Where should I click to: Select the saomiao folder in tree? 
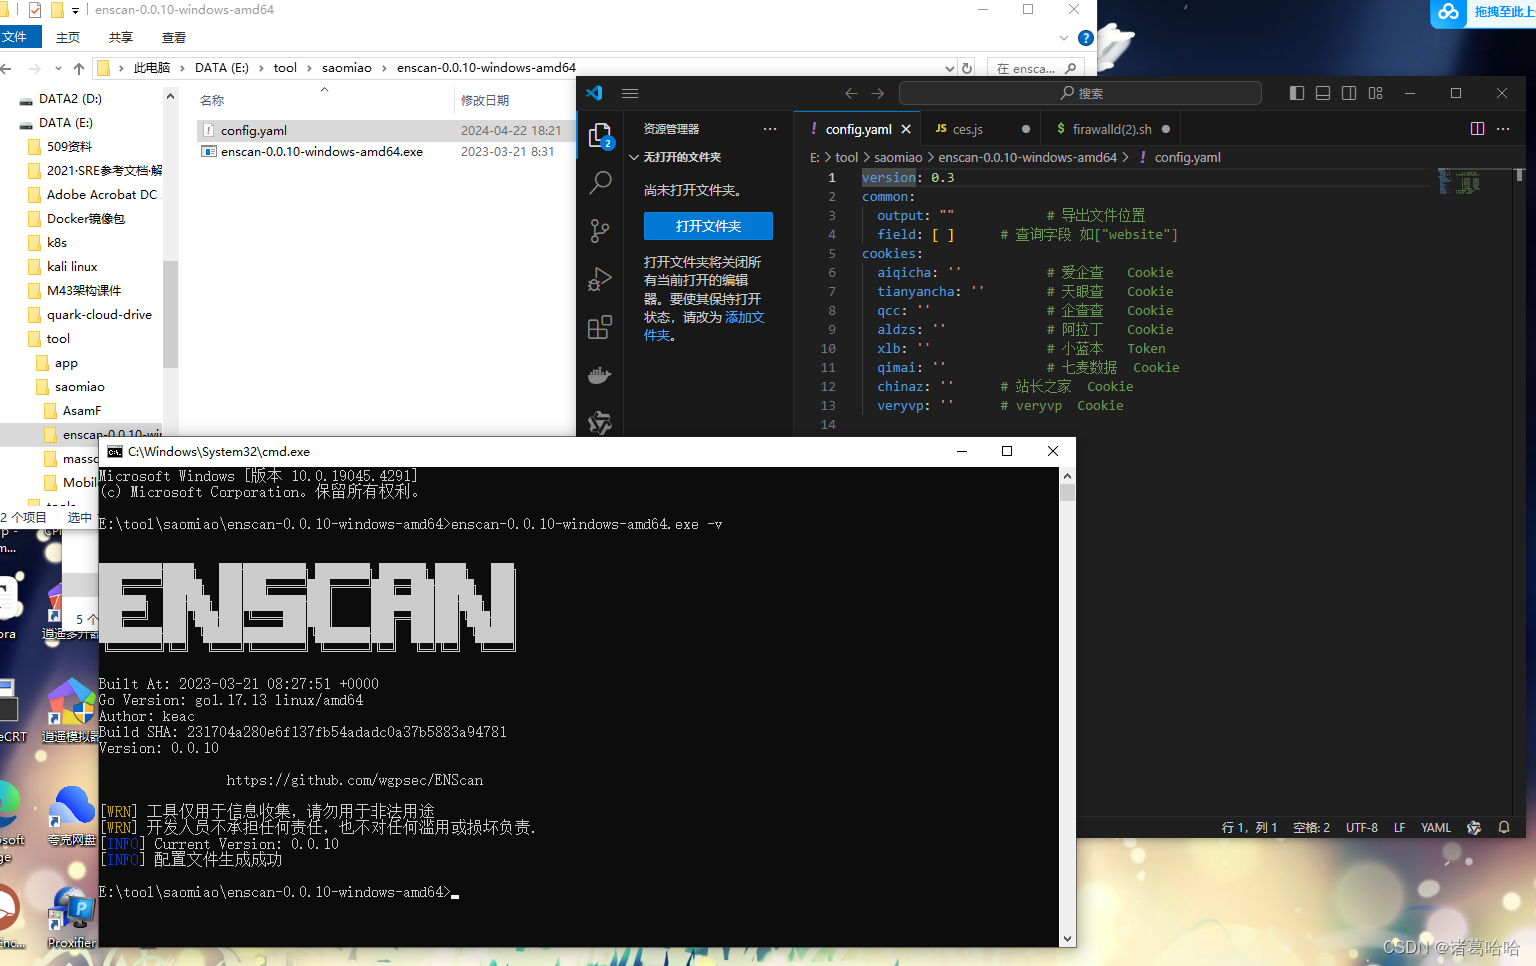pos(80,387)
